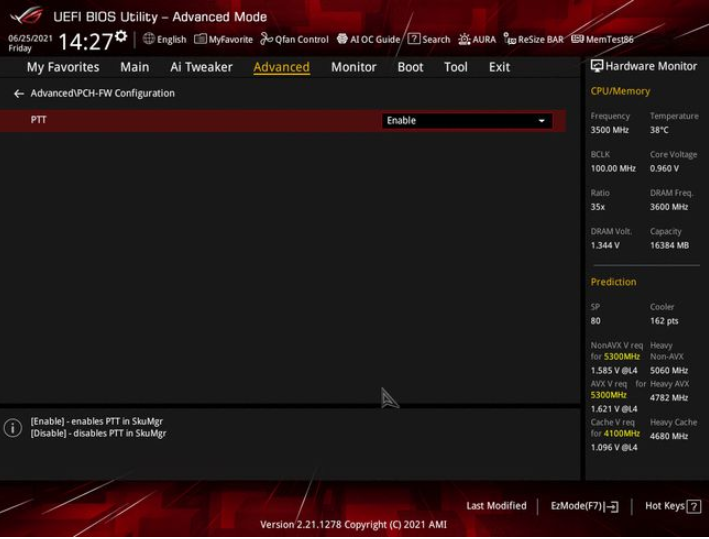
Task: Open the Exit tab
Action: (x=499, y=67)
